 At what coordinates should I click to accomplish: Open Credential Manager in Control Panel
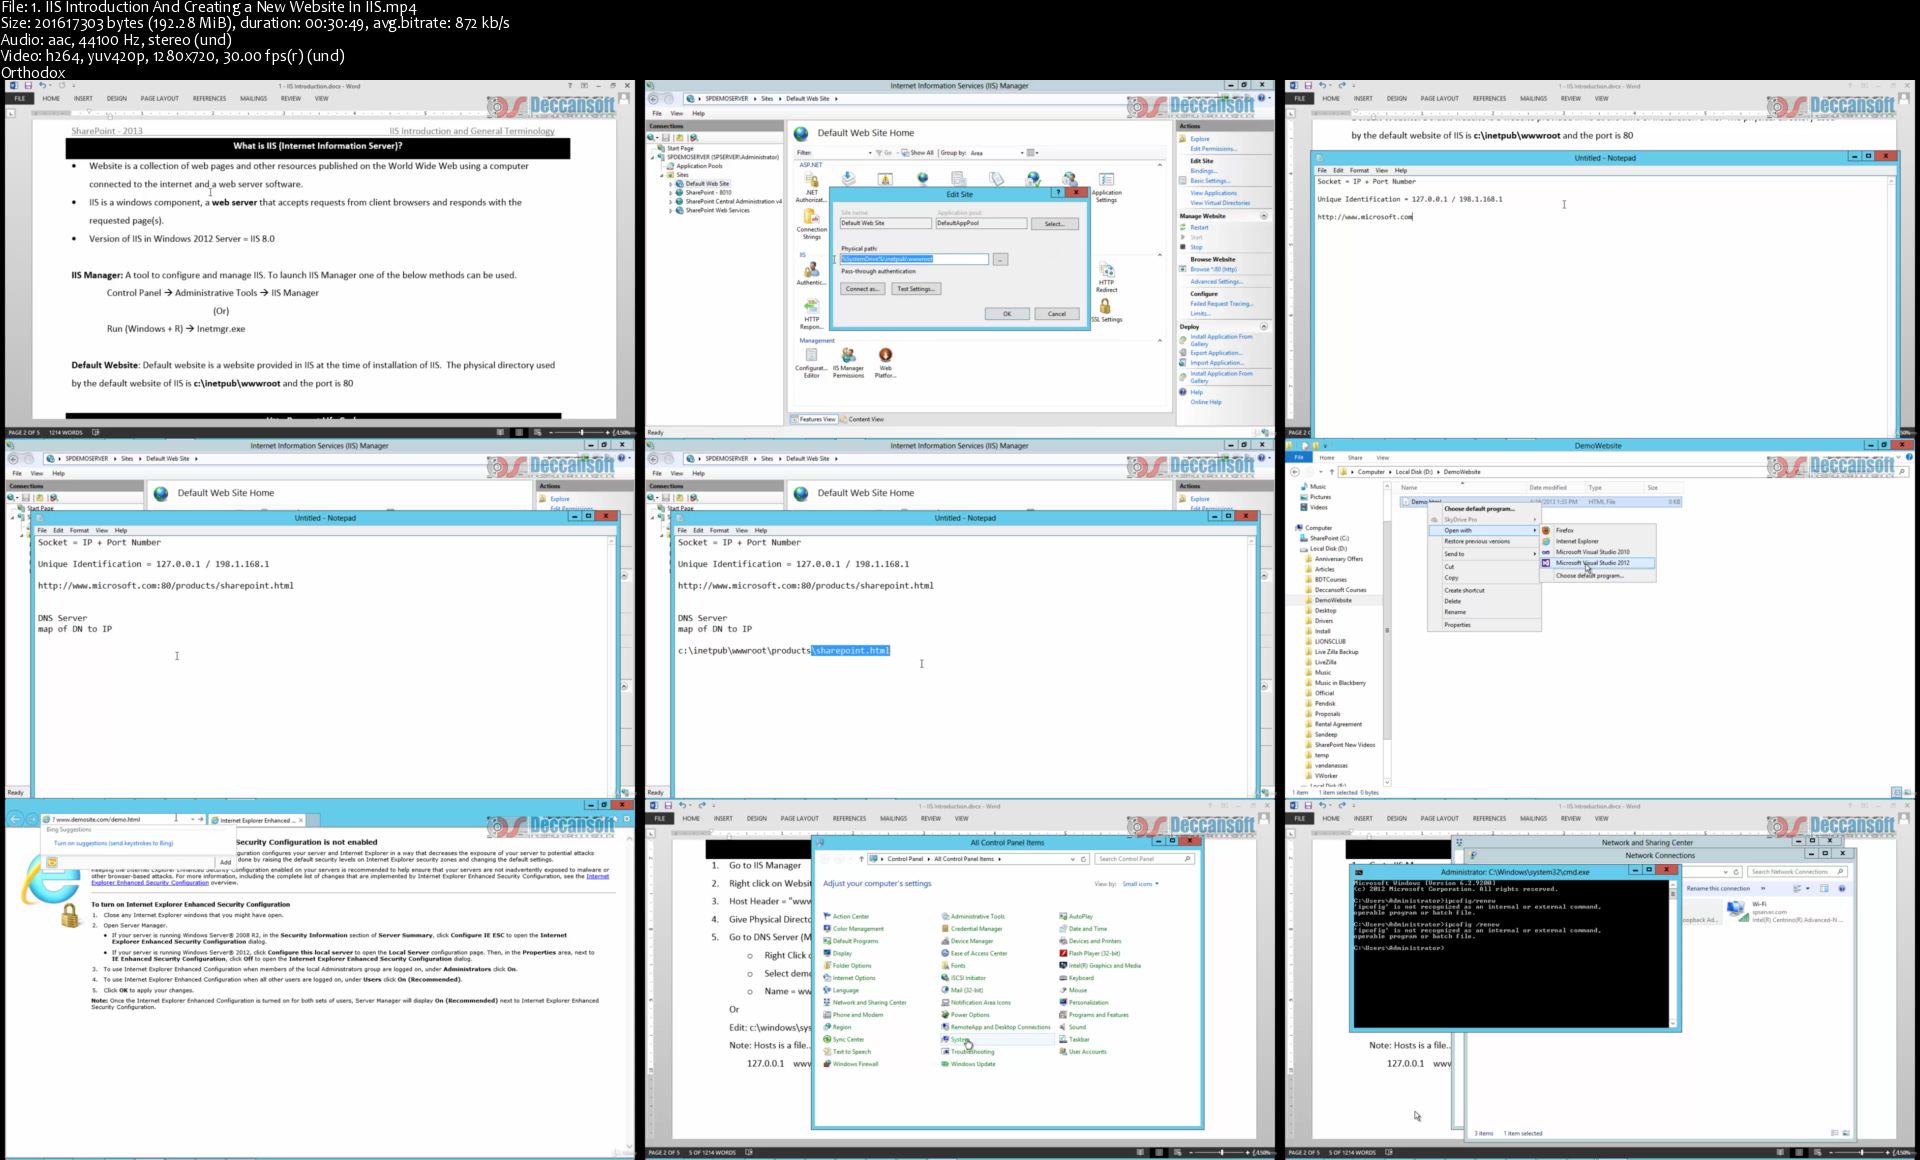(972, 929)
